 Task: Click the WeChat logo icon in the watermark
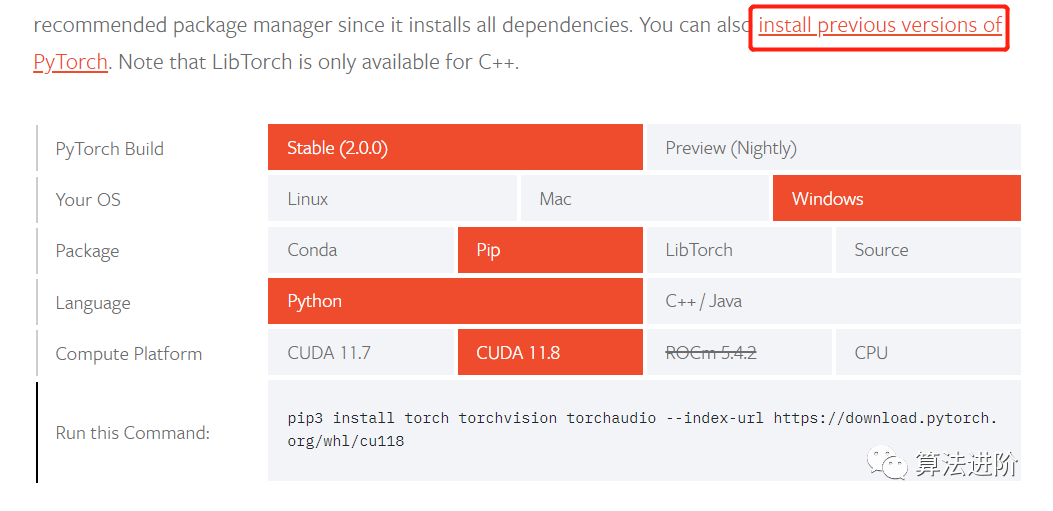[x=888, y=461]
